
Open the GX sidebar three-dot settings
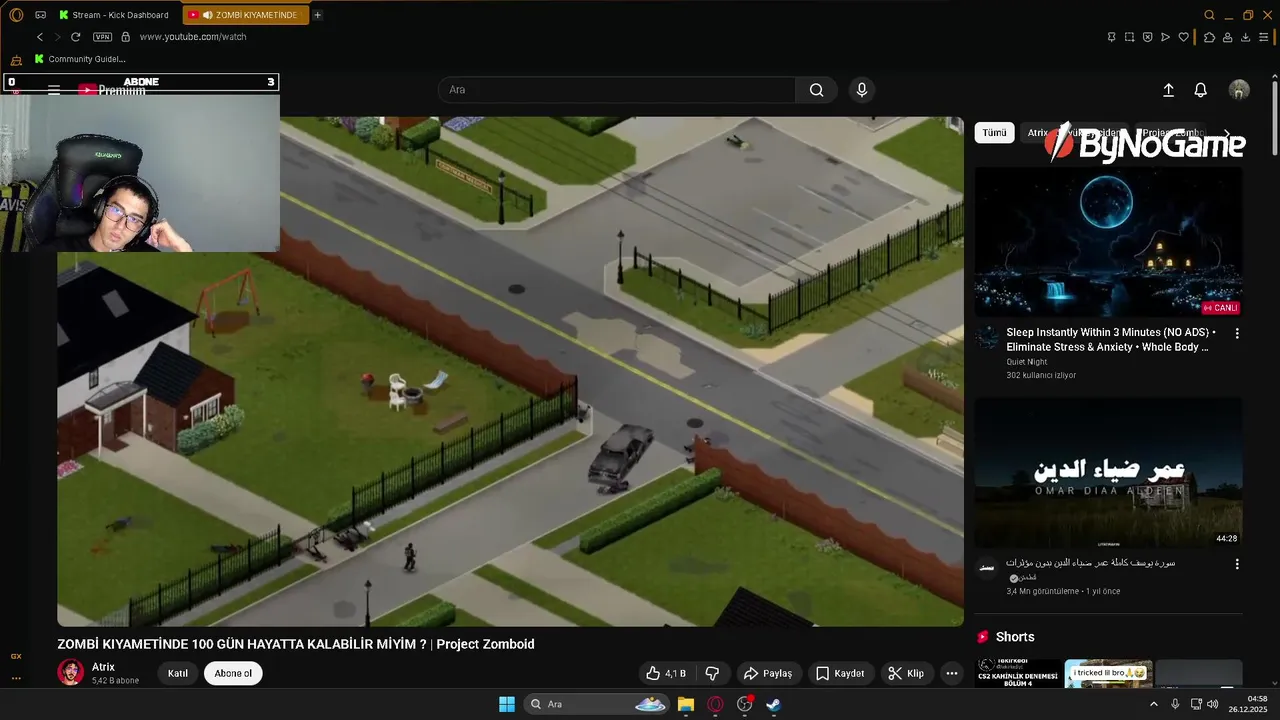16,678
